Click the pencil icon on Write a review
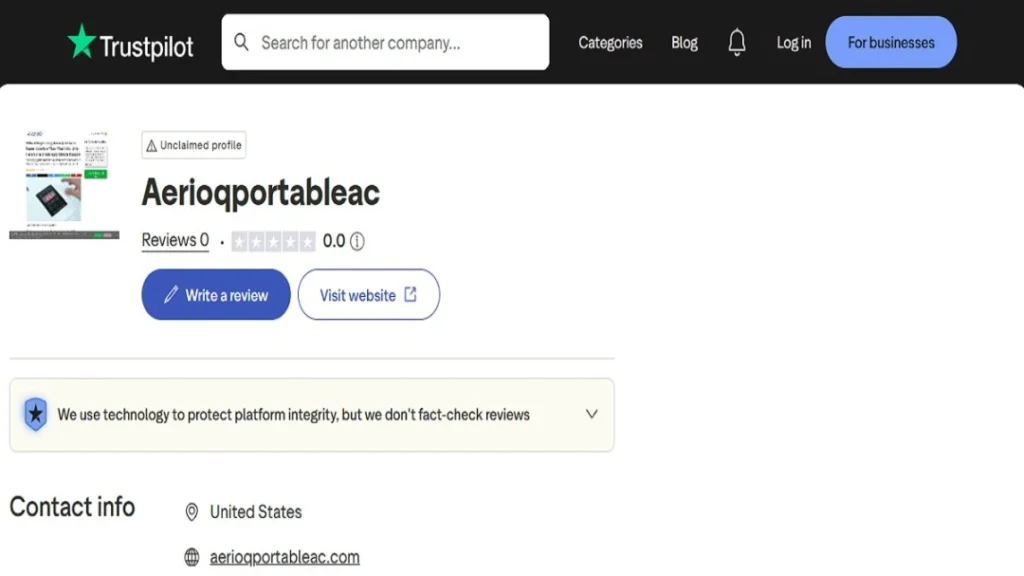The image size is (1024, 576). (171, 295)
